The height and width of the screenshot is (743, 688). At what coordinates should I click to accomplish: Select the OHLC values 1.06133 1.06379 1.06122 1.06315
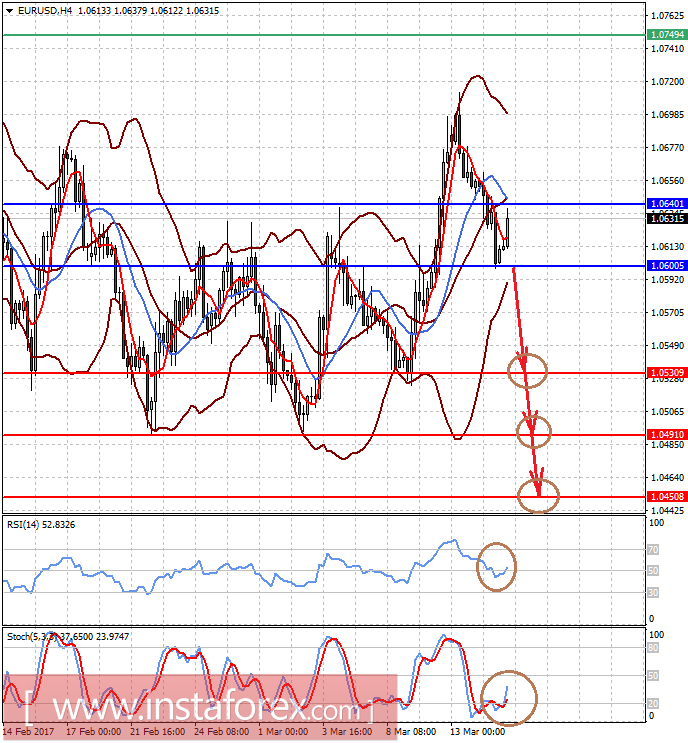148,10
